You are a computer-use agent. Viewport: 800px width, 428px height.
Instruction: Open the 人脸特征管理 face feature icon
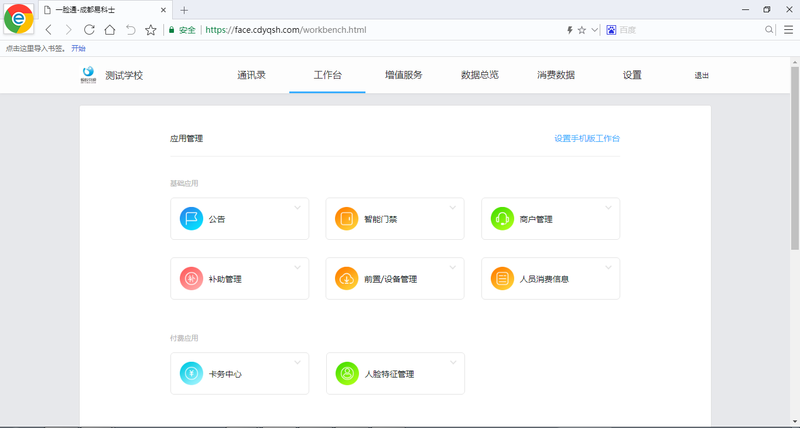[x=346, y=374]
